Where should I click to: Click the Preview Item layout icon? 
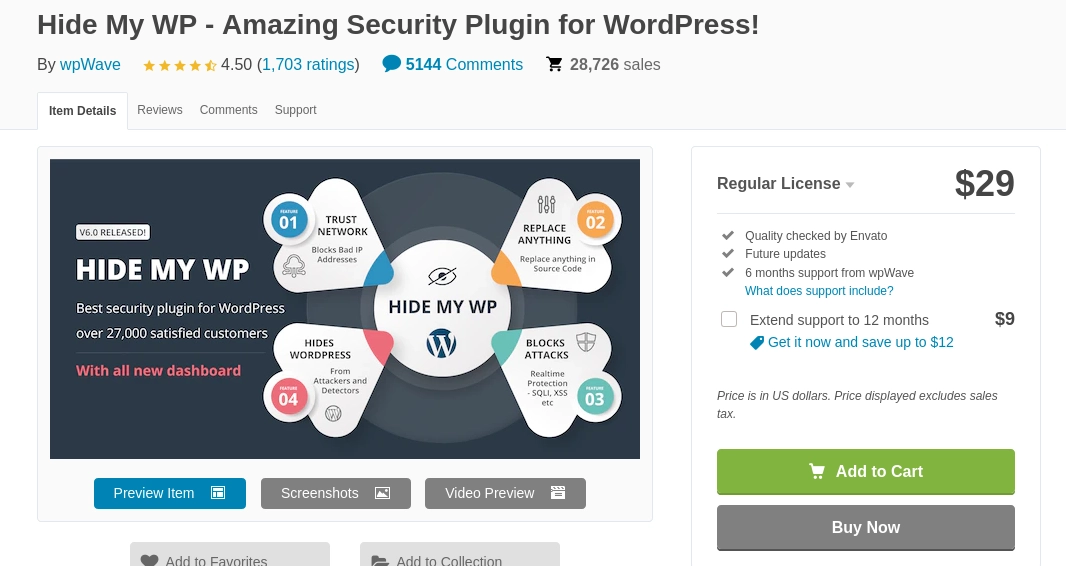click(x=218, y=493)
